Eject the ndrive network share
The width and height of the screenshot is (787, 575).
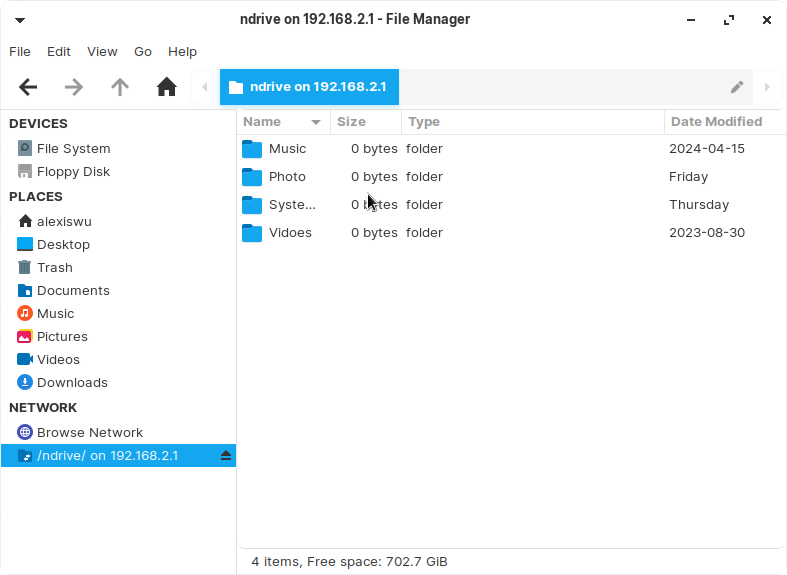point(226,456)
